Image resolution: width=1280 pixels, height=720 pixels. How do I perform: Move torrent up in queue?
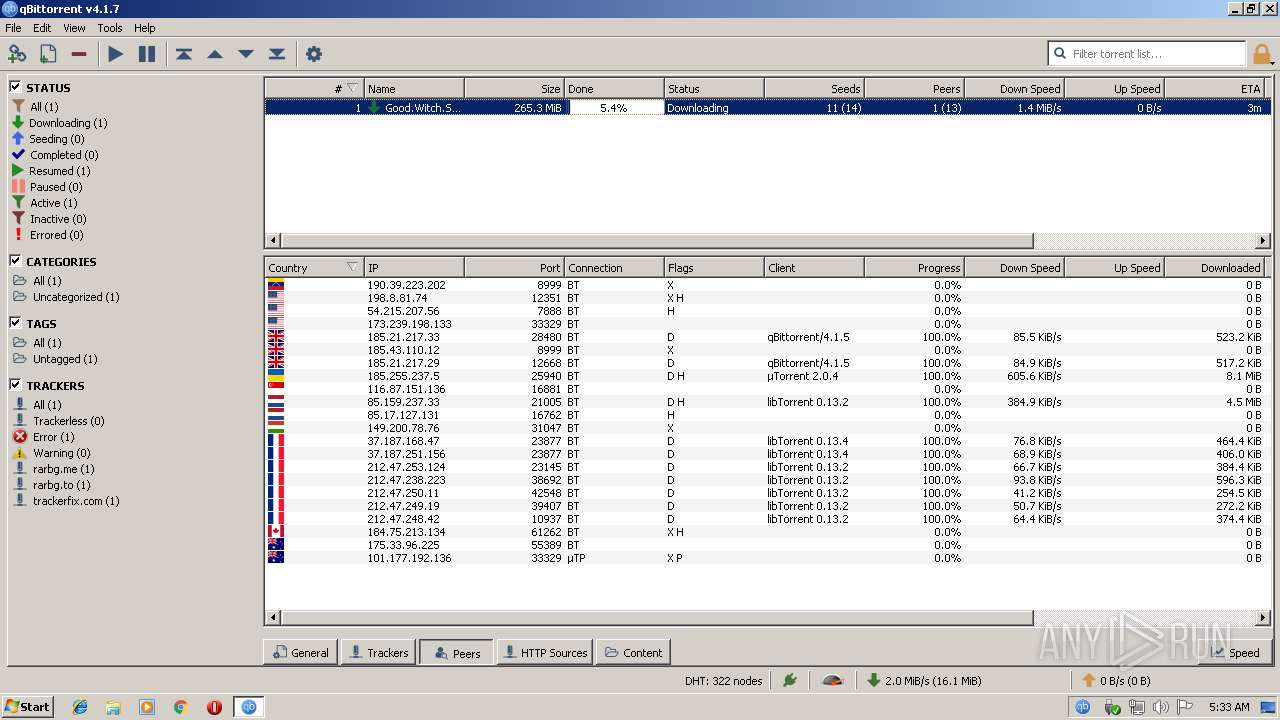[215, 54]
